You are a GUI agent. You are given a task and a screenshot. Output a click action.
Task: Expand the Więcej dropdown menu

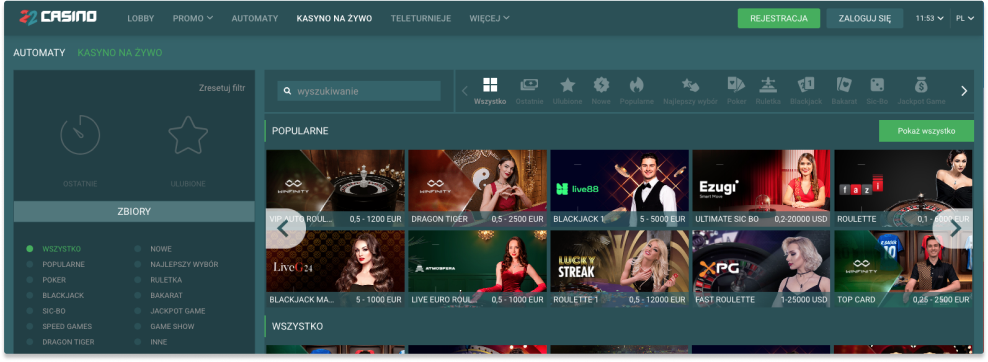tap(490, 18)
